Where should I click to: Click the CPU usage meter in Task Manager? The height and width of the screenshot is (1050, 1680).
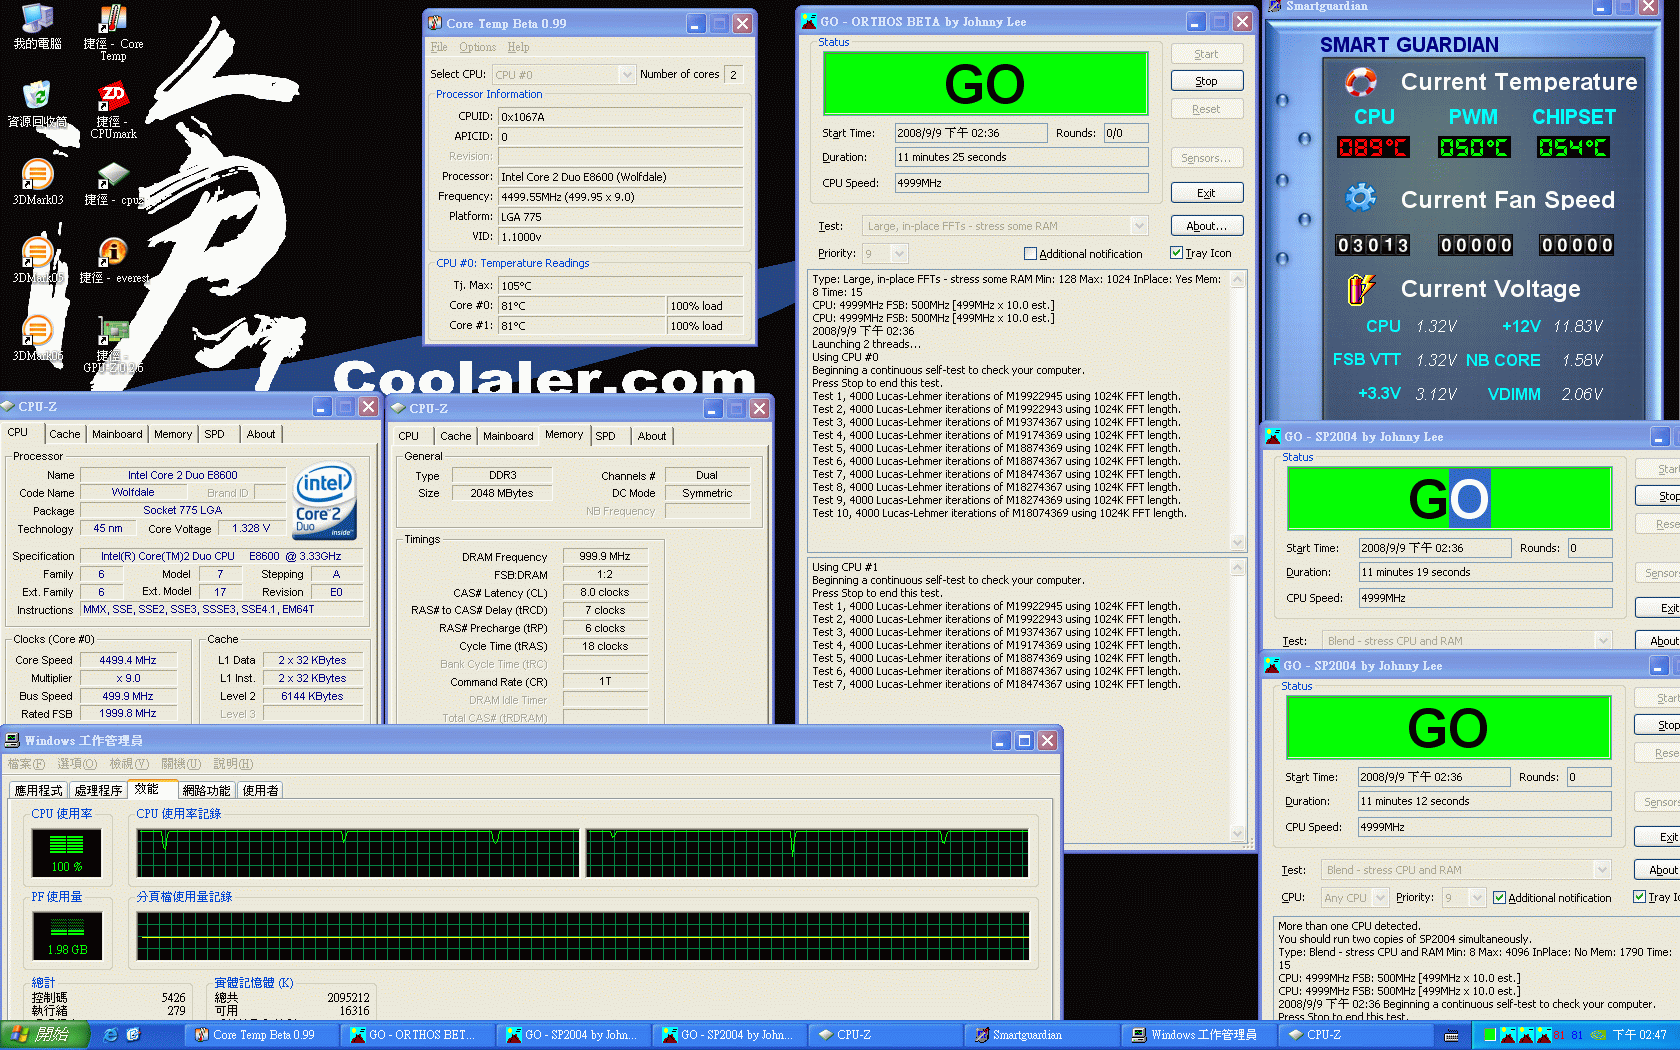pyautogui.click(x=66, y=851)
